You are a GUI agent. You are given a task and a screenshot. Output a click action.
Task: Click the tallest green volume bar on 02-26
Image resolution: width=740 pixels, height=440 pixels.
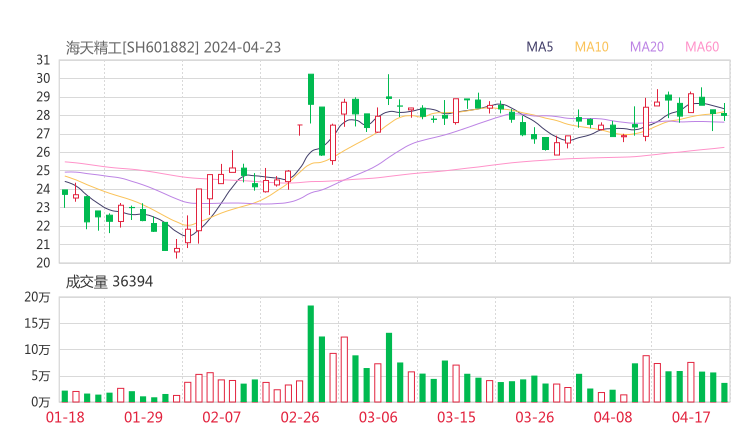pyautogui.click(x=311, y=354)
